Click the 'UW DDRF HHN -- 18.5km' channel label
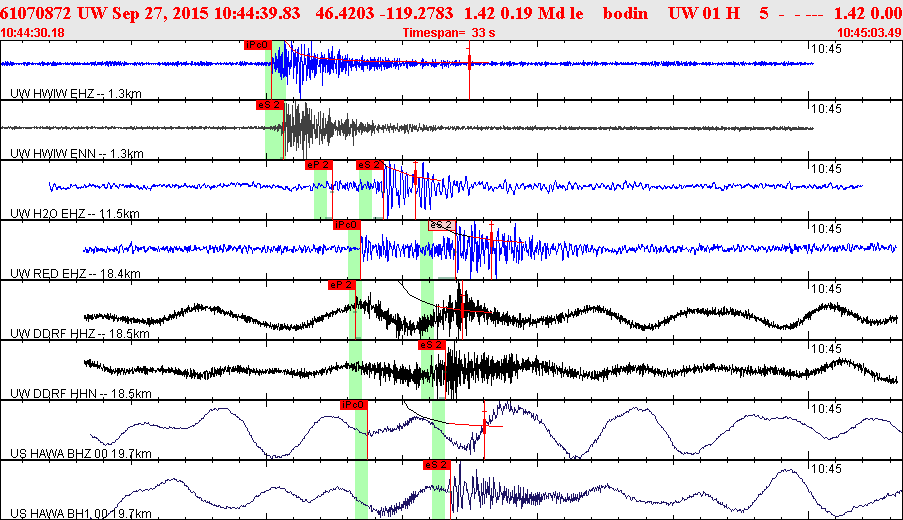The width and height of the screenshot is (903, 520). (x=81, y=393)
